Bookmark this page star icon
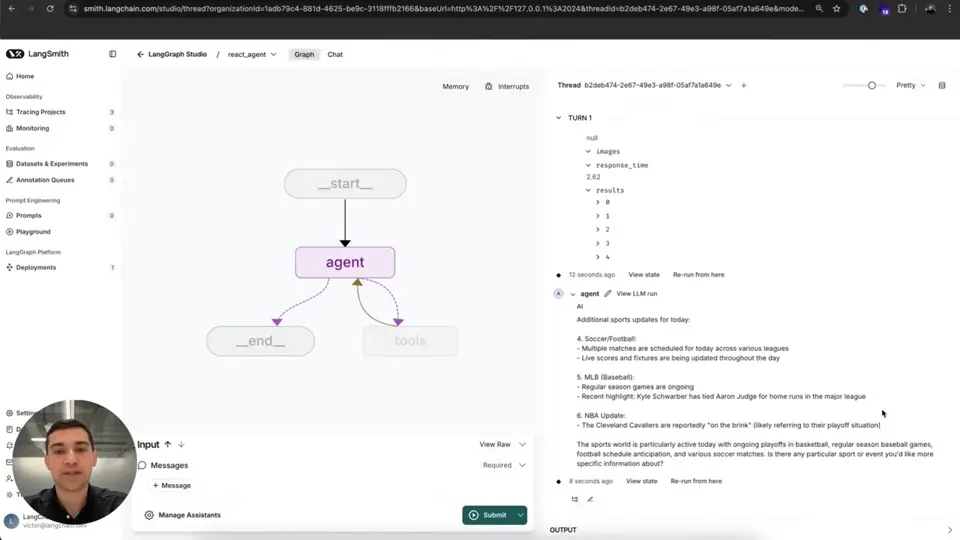 click(836, 9)
